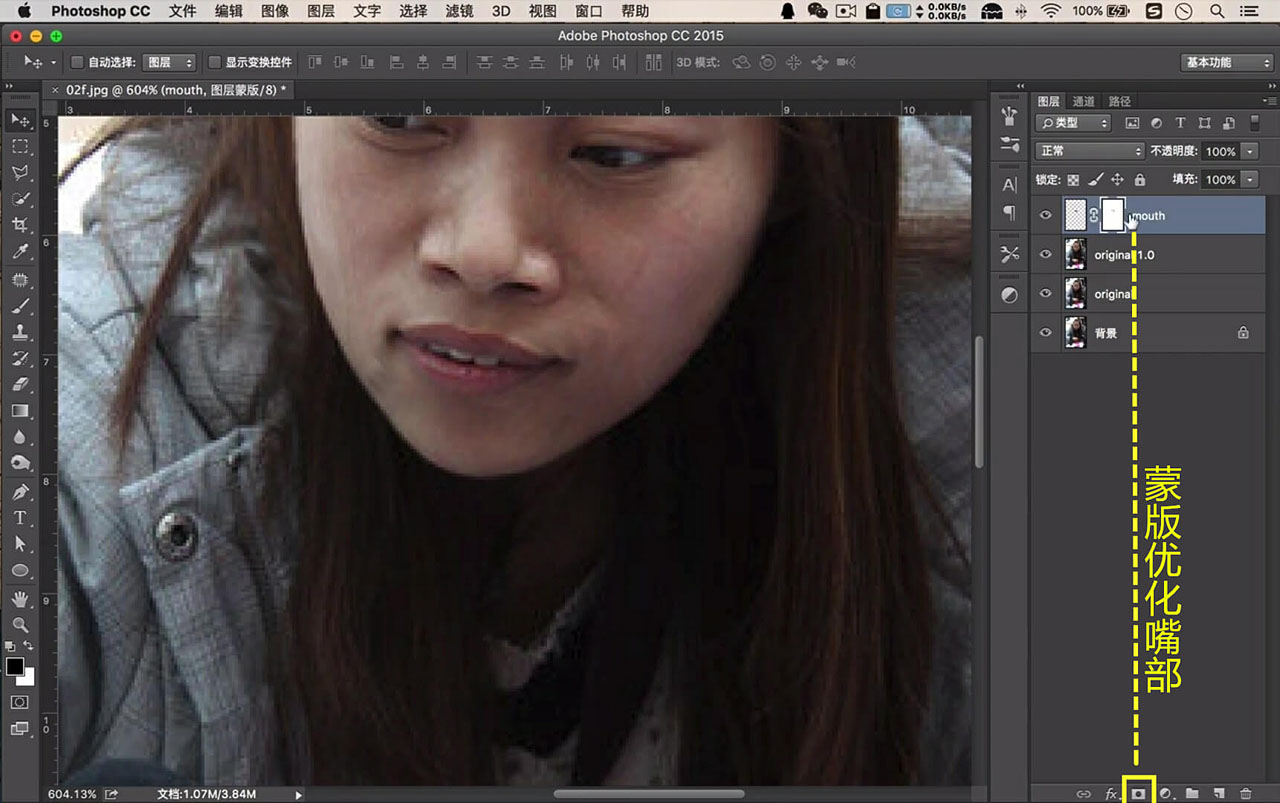Delete layer using the trash icon
Image resolution: width=1280 pixels, height=803 pixels.
(1245, 793)
